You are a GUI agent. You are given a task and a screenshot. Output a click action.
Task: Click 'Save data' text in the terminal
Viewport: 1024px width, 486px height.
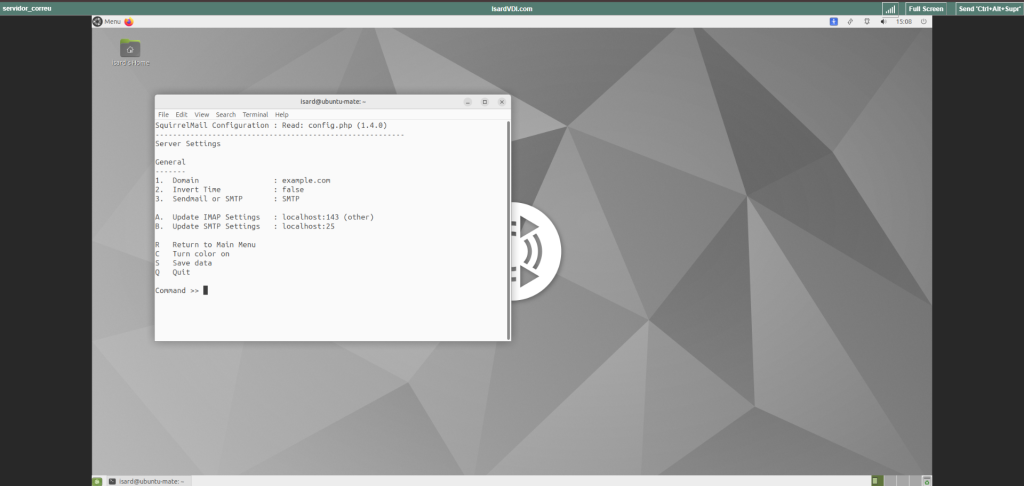pyautogui.click(x=192, y=263)
